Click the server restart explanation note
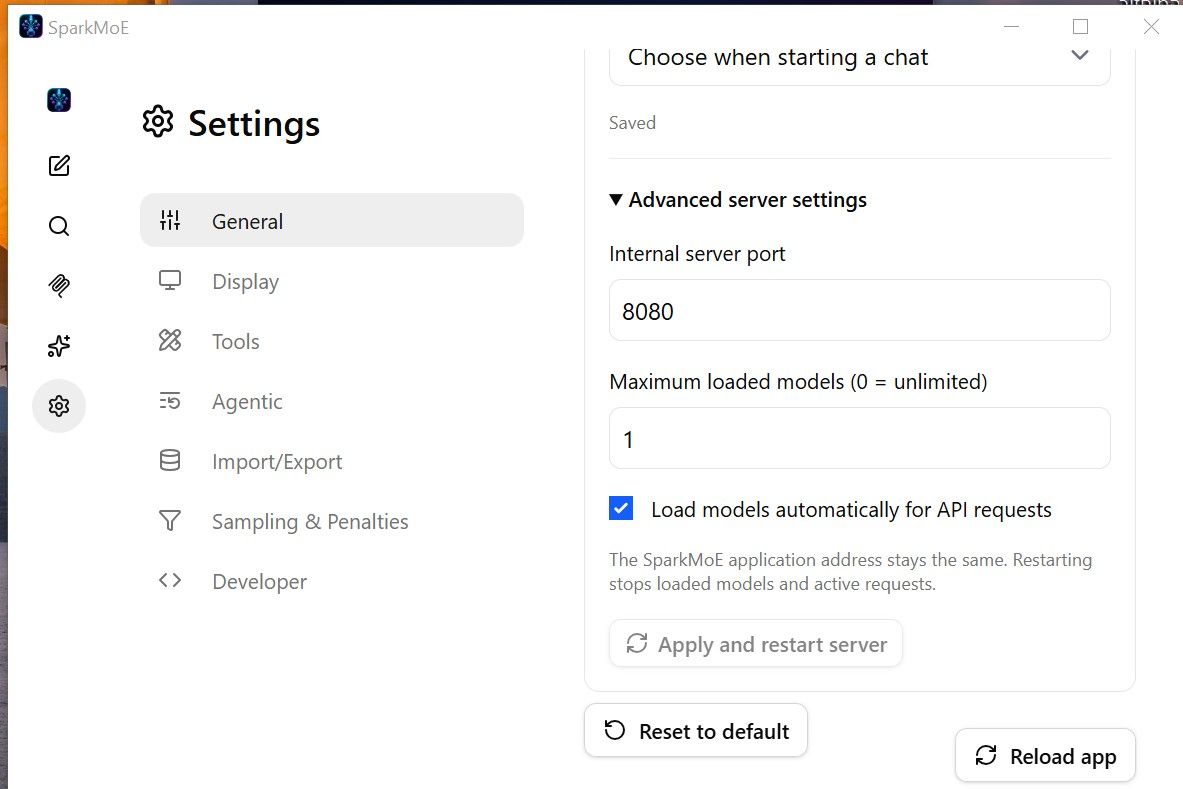Screen dimensions: 1183x789 pyautogui.click(x=850, y=572)
